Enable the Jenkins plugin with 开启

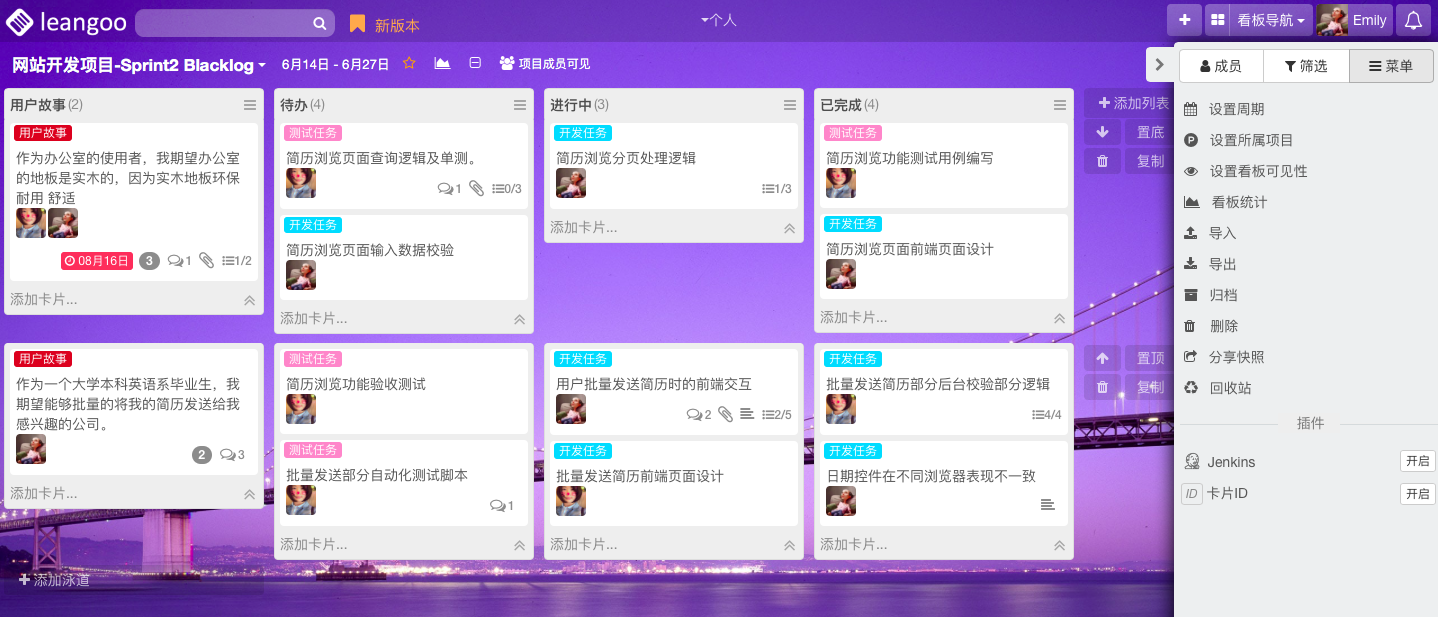[x=1416, y=461]
